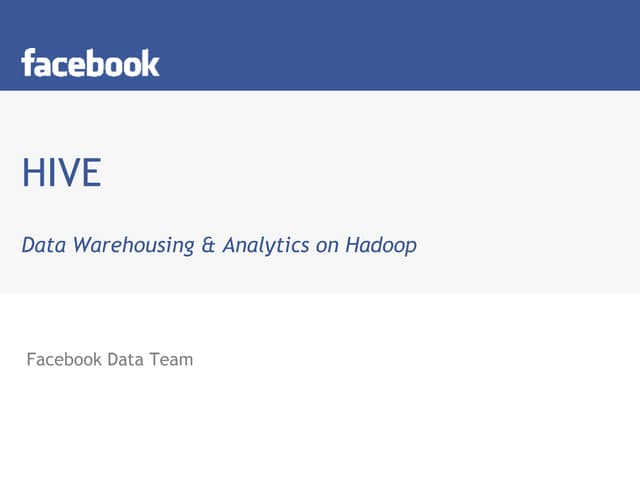
Task: Click the white facebook logo
Action: coord(90,63)
